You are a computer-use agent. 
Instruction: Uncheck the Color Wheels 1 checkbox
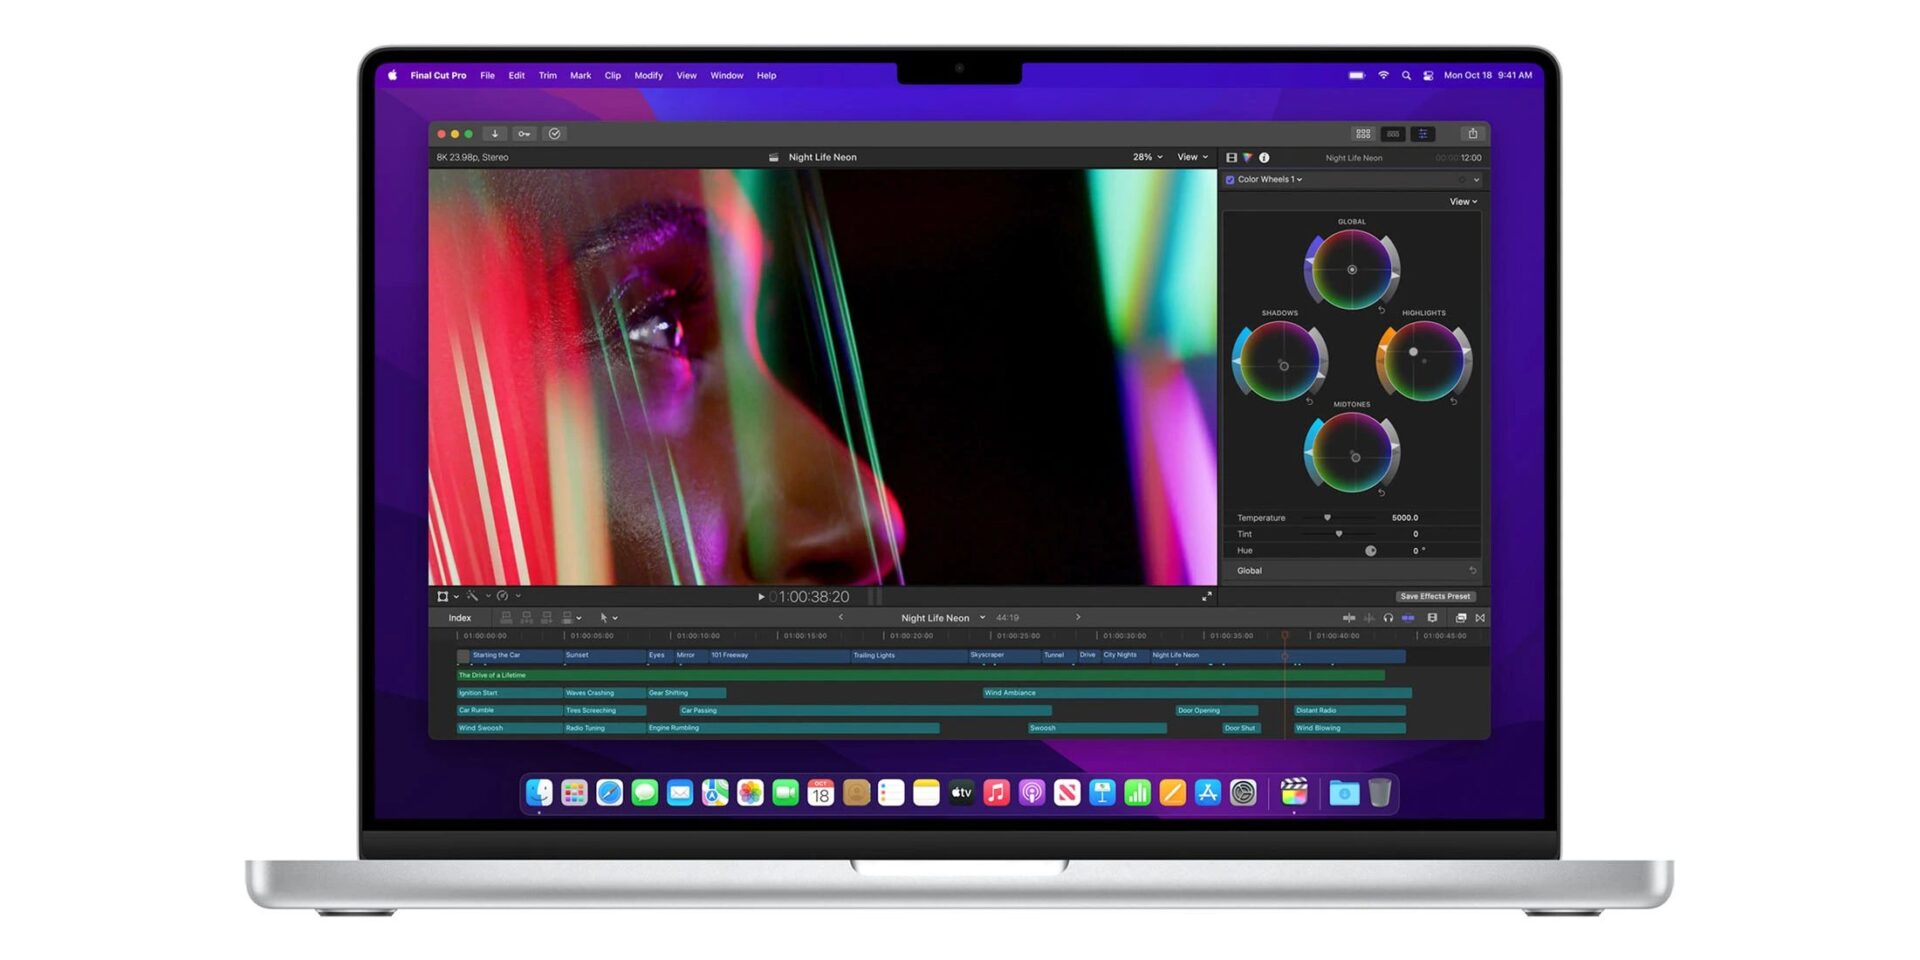click(x=1230, y=180)
